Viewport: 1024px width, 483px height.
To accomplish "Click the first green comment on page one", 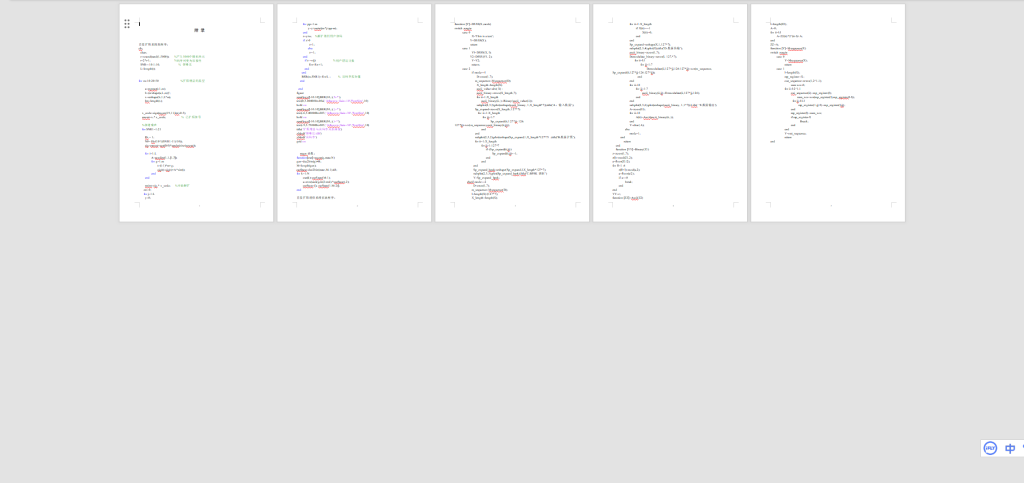I will click(x=189, y=56).
